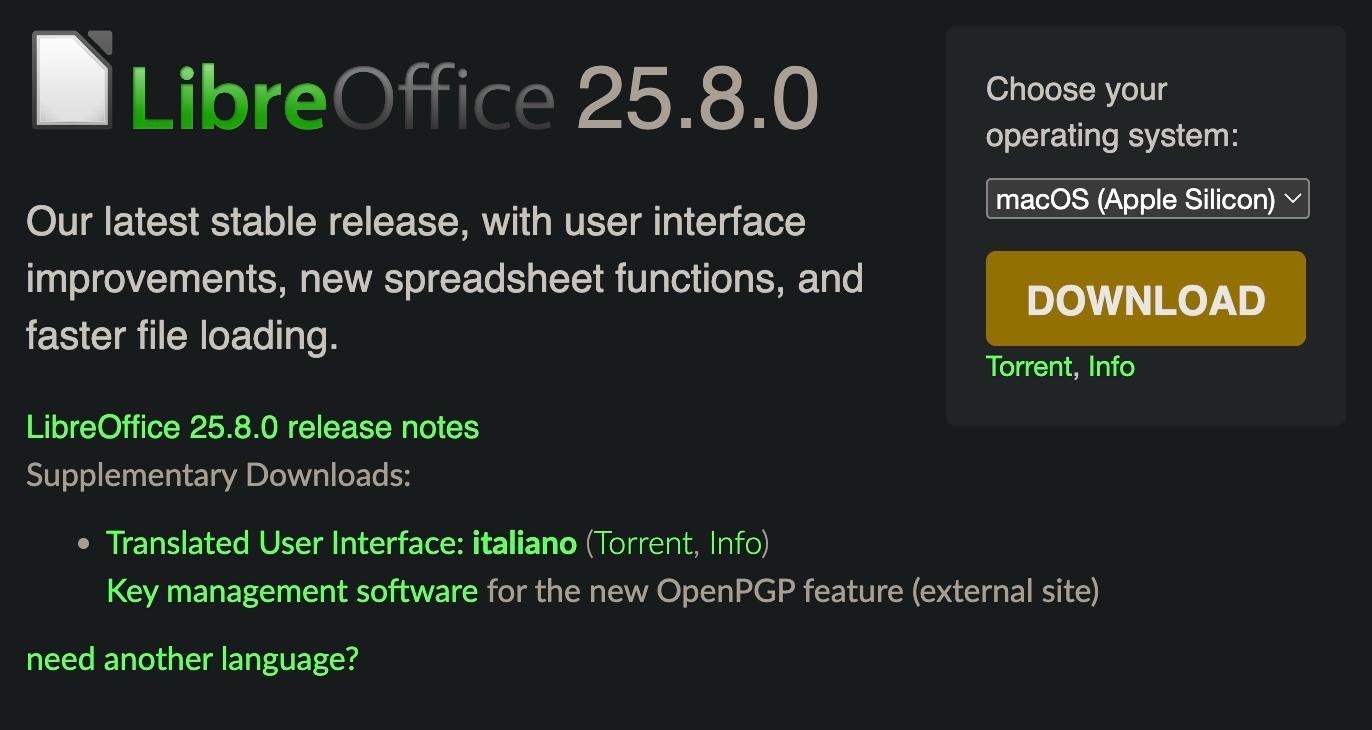Open the Torrent link for the italiano interface
1372x730 pixels.
(643, 543)
